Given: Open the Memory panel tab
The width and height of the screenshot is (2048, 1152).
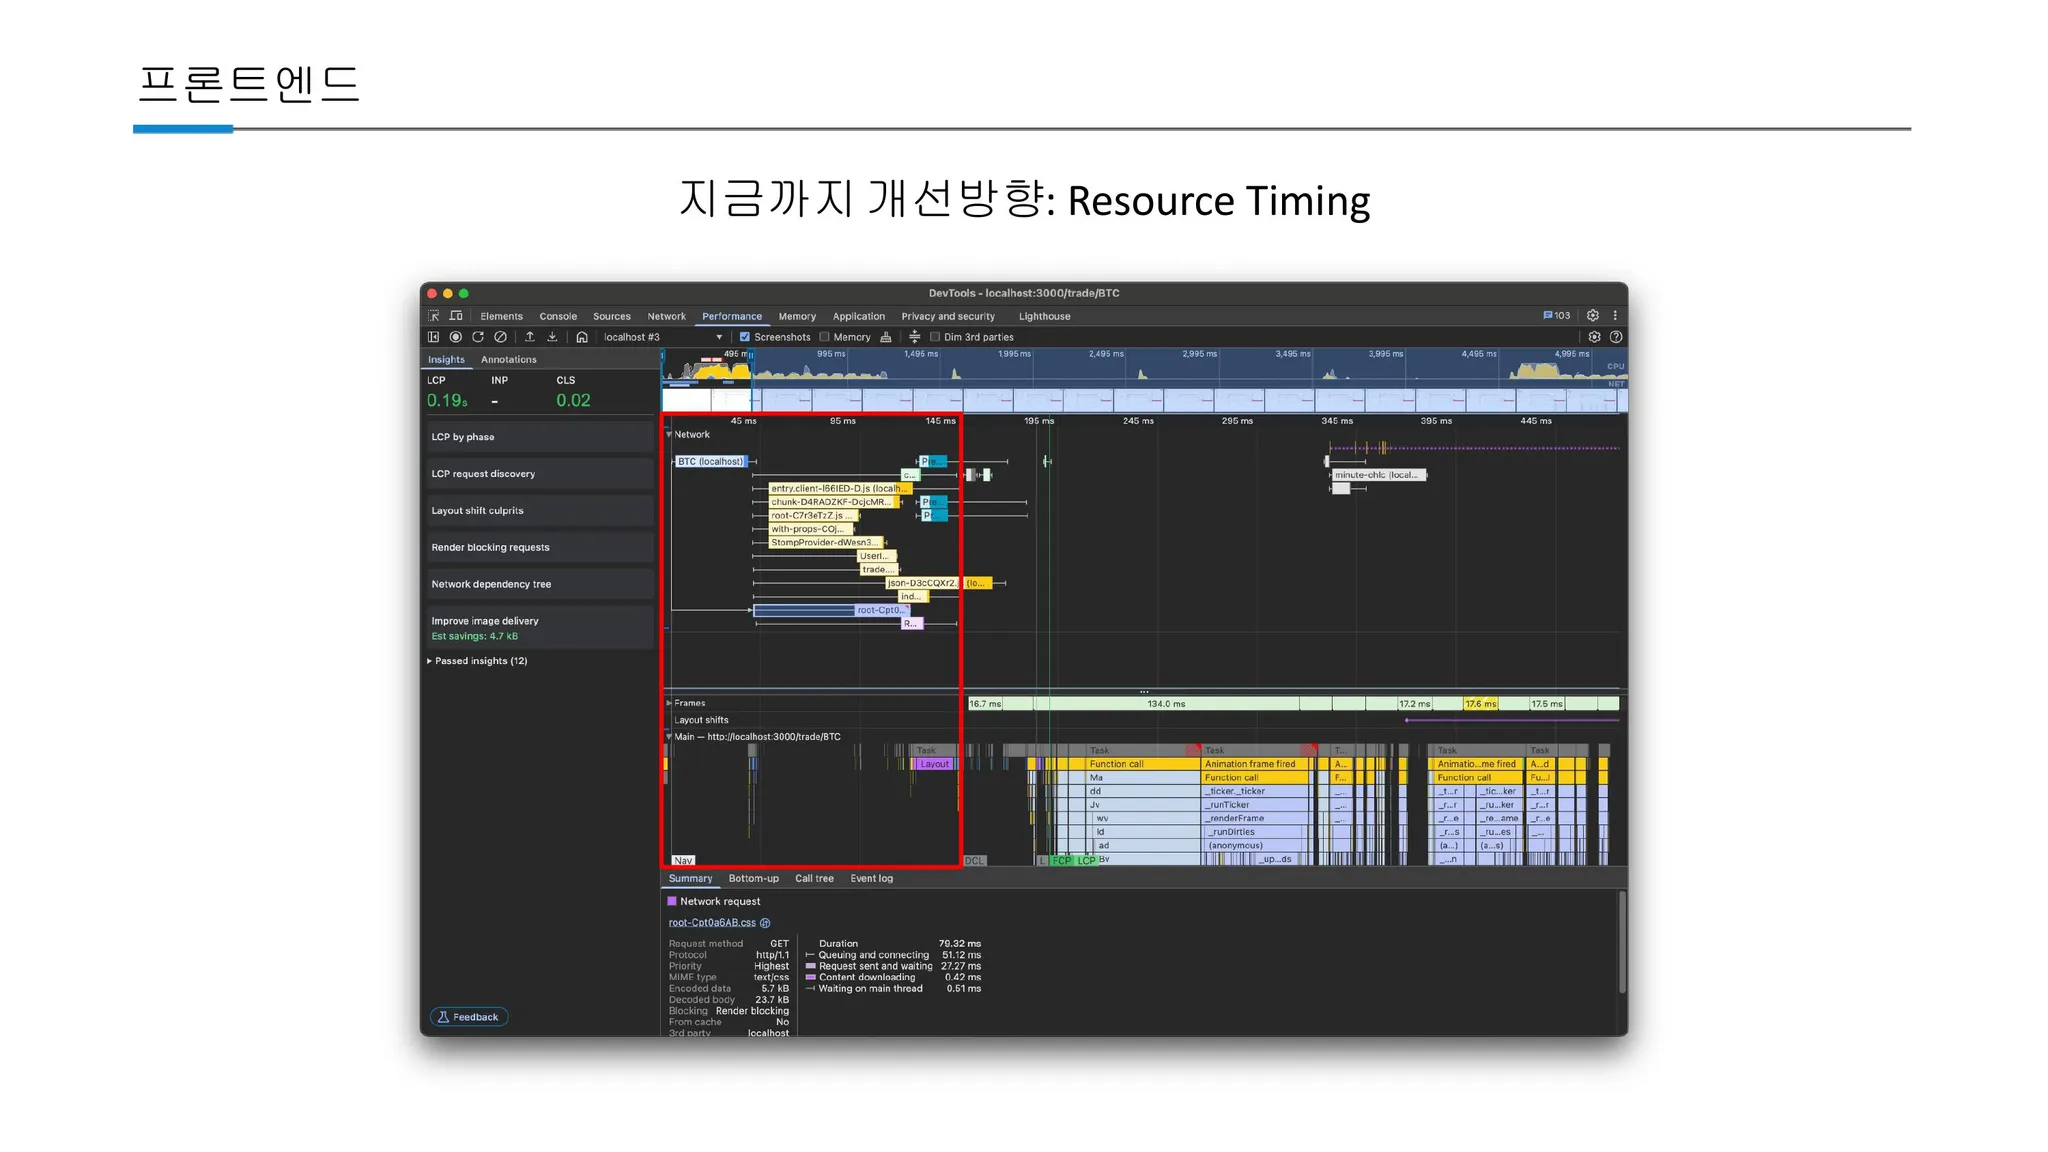Looking at the screenshot, I should 797,316.
